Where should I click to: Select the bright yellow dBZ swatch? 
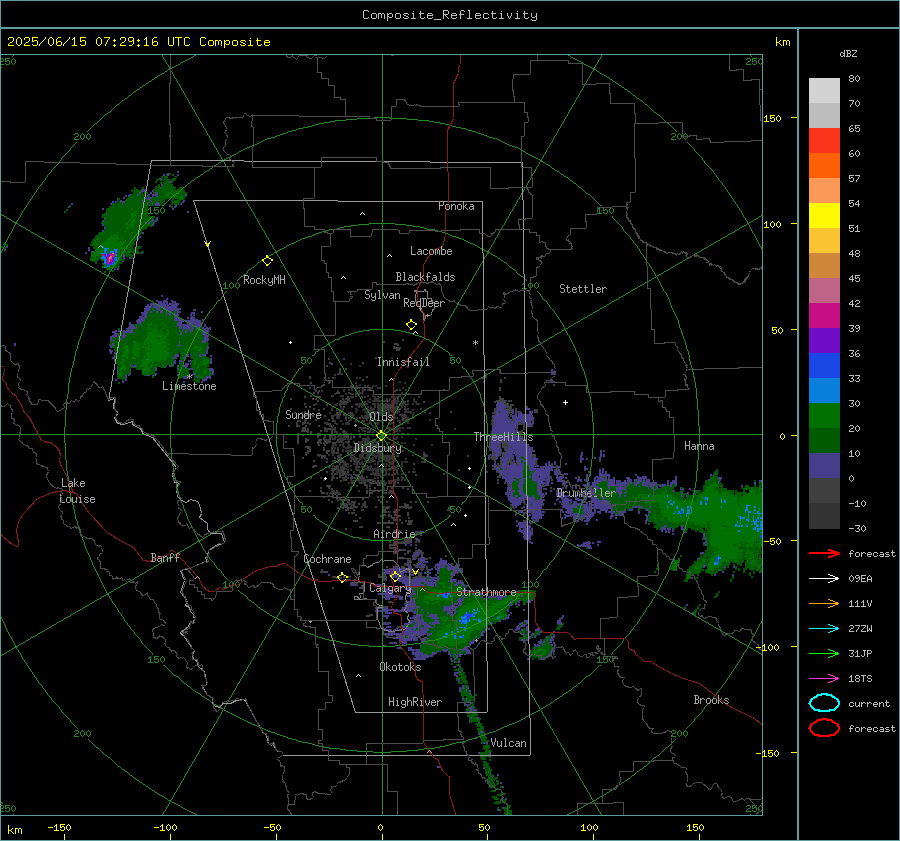pyautogui.click(x=824, y=215)
